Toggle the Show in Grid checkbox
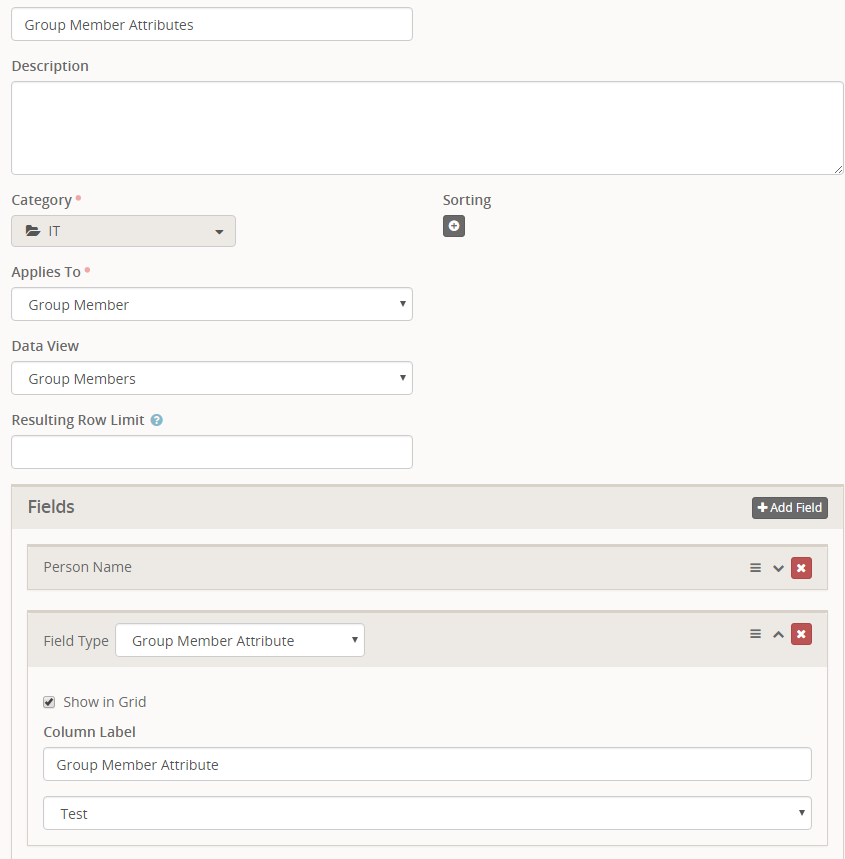Image resolution: width=845 pixels, height=859 pixels. tap(49, 702)
